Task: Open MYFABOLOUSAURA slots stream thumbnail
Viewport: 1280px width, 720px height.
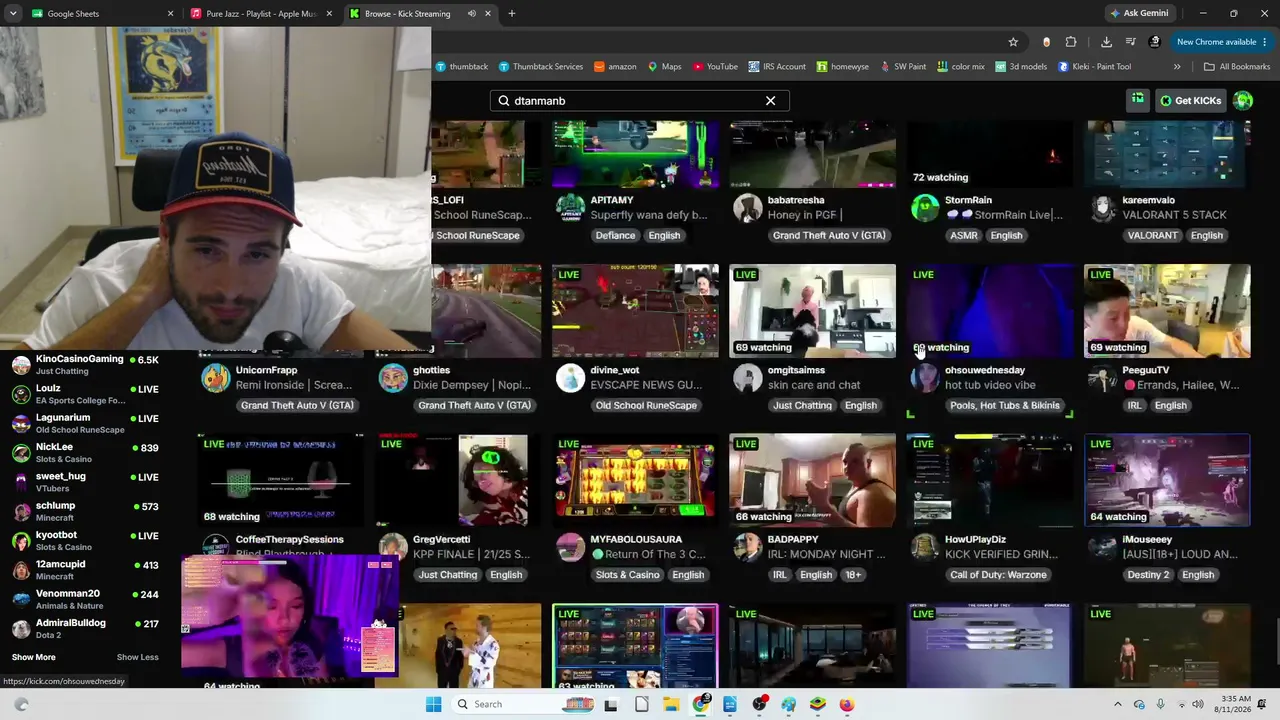Action: coord(635,480)
